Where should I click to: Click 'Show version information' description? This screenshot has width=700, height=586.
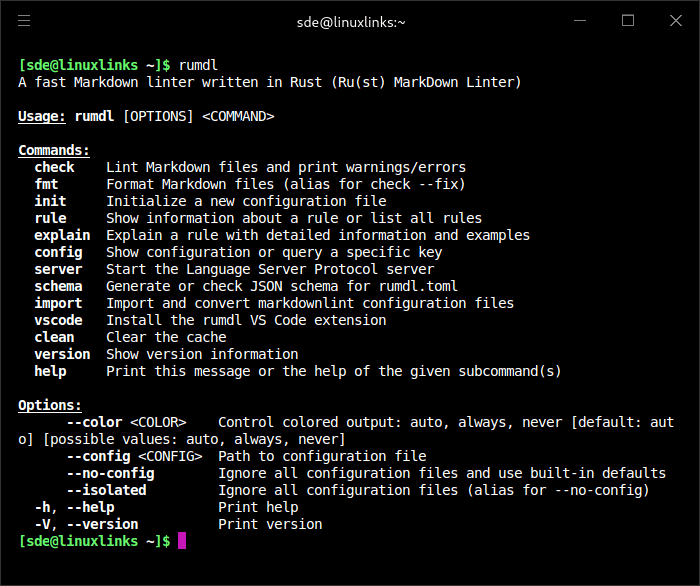coord(202,354)
